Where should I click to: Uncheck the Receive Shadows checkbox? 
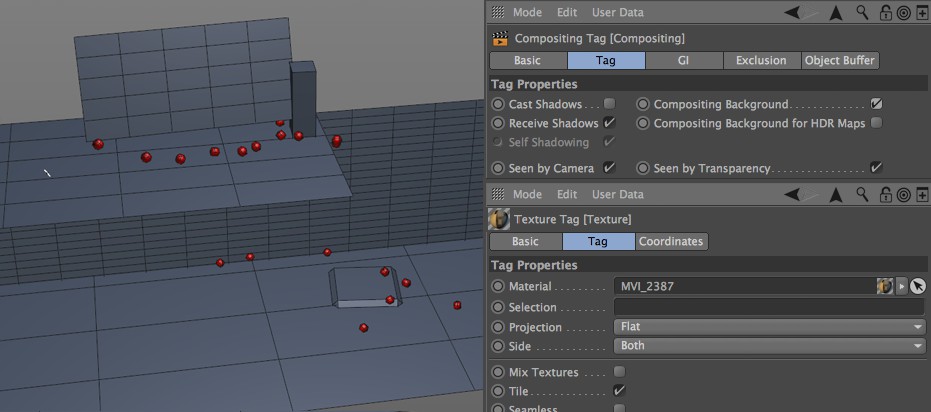click(x=609, y=123)
